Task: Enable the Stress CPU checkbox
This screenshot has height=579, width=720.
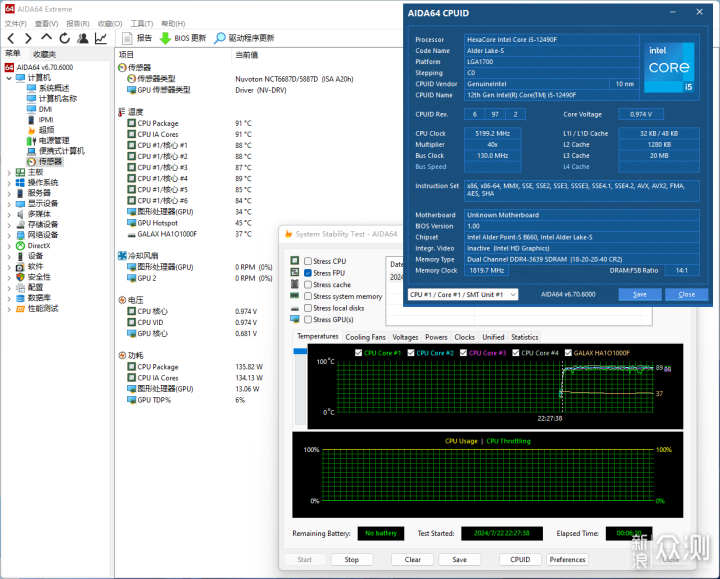Action: coord(308,261)
